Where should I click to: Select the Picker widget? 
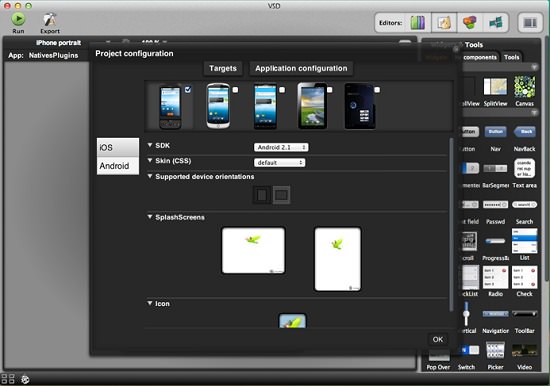coord(495,350)
